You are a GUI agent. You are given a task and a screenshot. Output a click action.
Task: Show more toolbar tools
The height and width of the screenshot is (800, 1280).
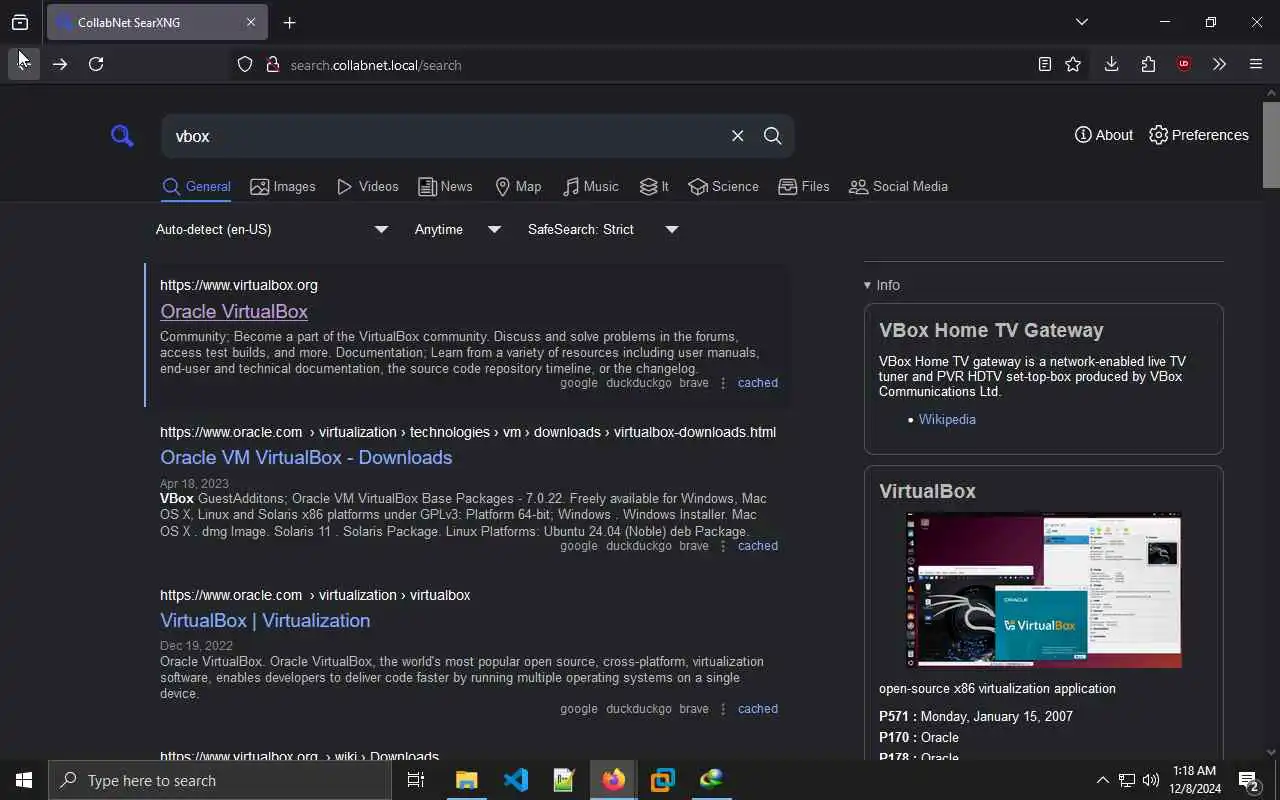[x=1219, y=64]
